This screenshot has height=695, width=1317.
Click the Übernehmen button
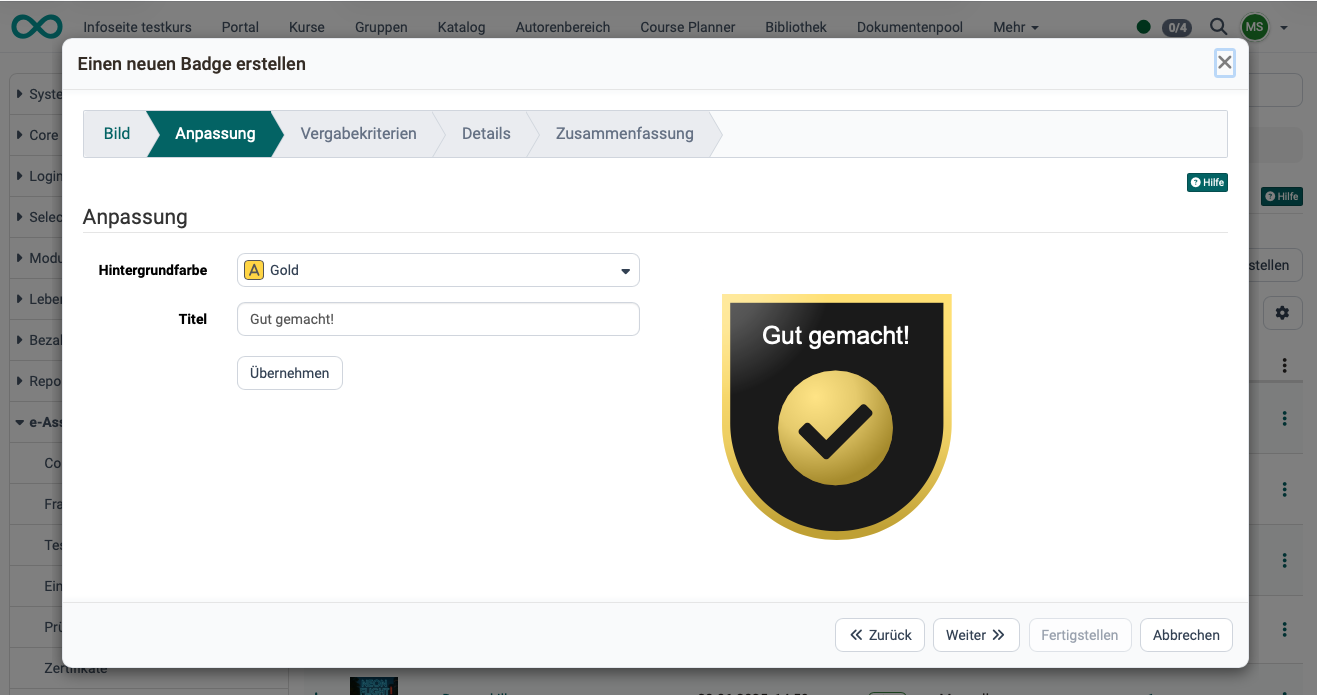click(290, 373)
